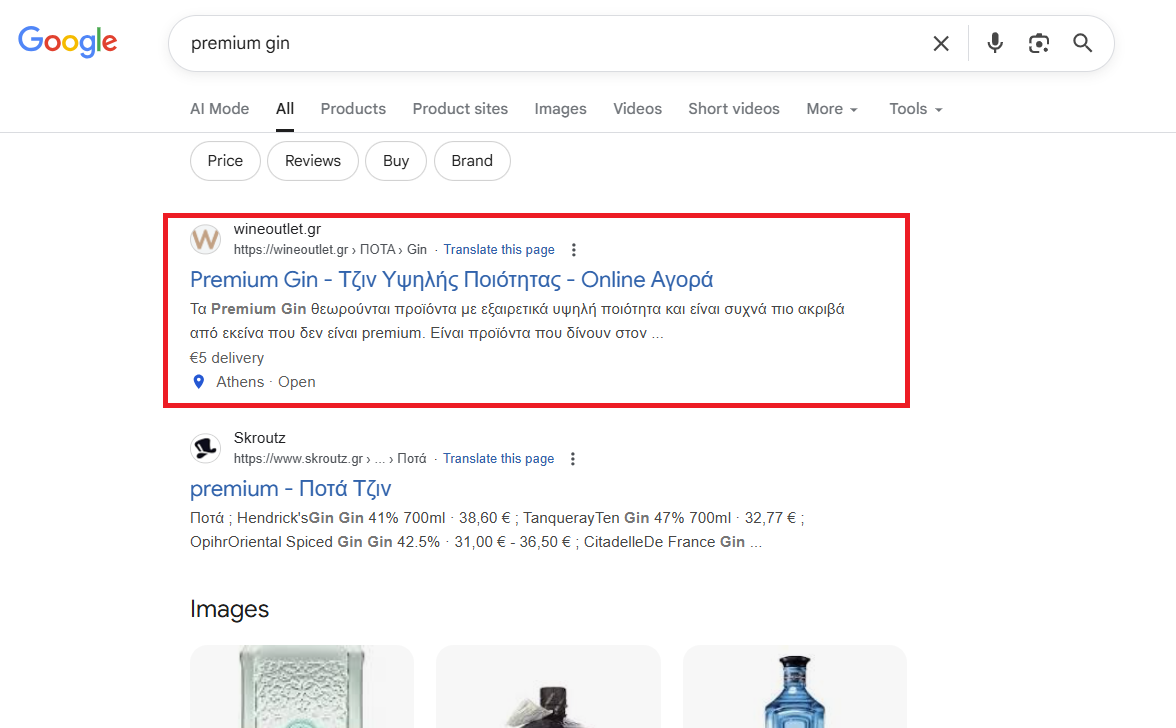
Task: Click Translate this page for Skroutz
Action: [498, 459]
